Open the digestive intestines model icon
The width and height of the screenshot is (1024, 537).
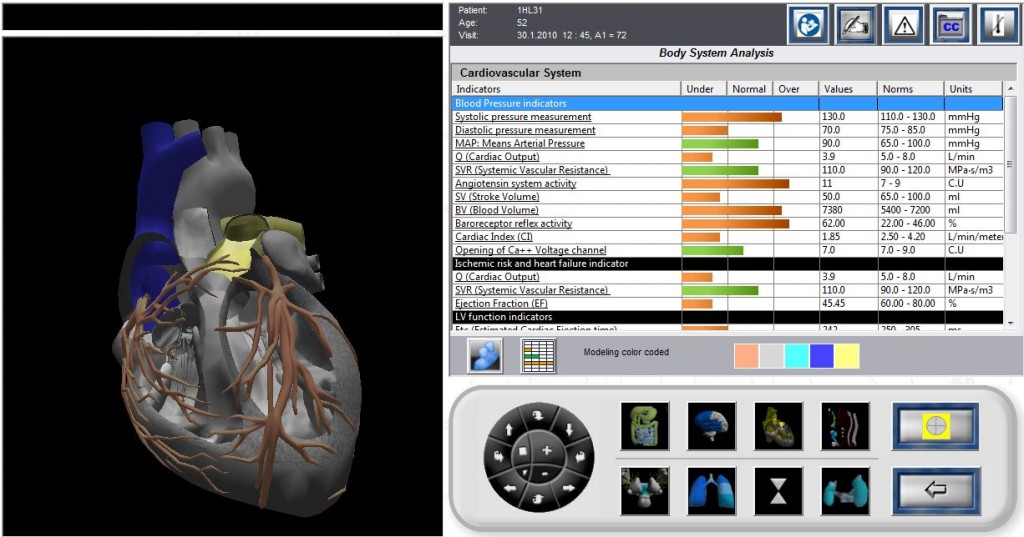[644, 426]
